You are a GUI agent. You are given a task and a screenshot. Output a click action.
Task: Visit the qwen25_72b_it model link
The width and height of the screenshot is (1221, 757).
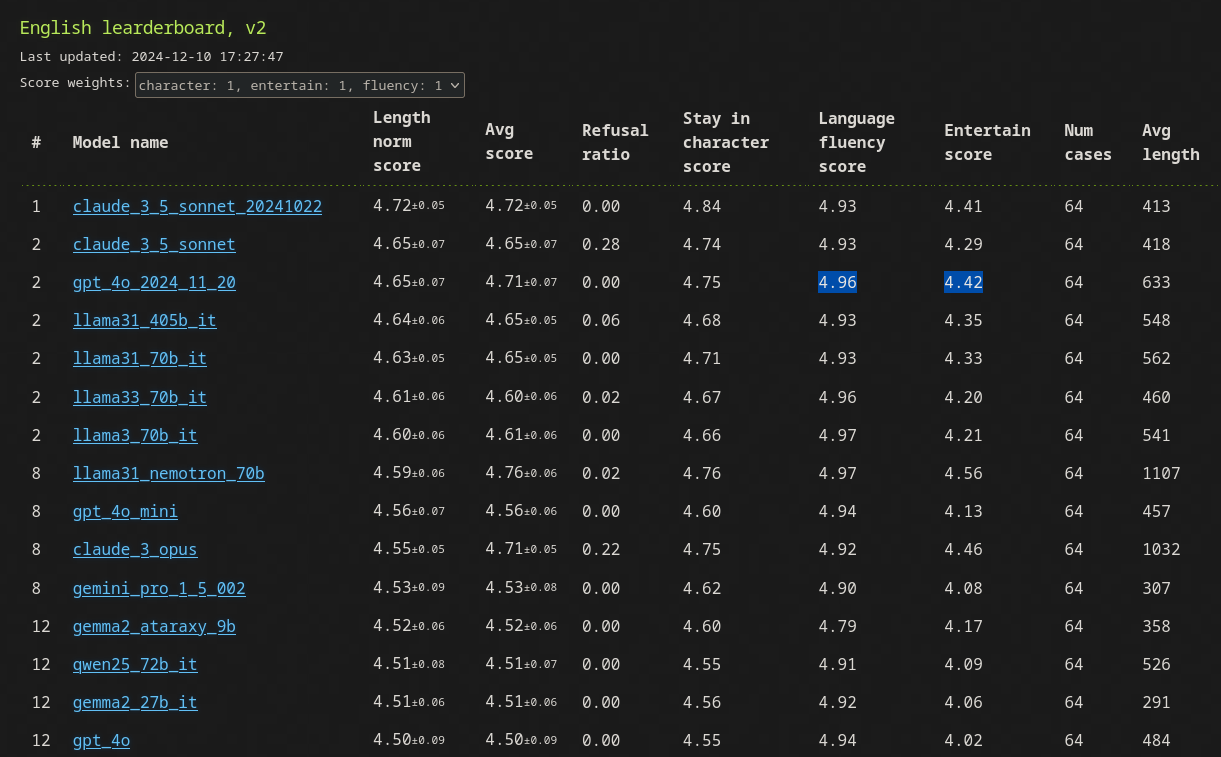(x=135, y=664)
